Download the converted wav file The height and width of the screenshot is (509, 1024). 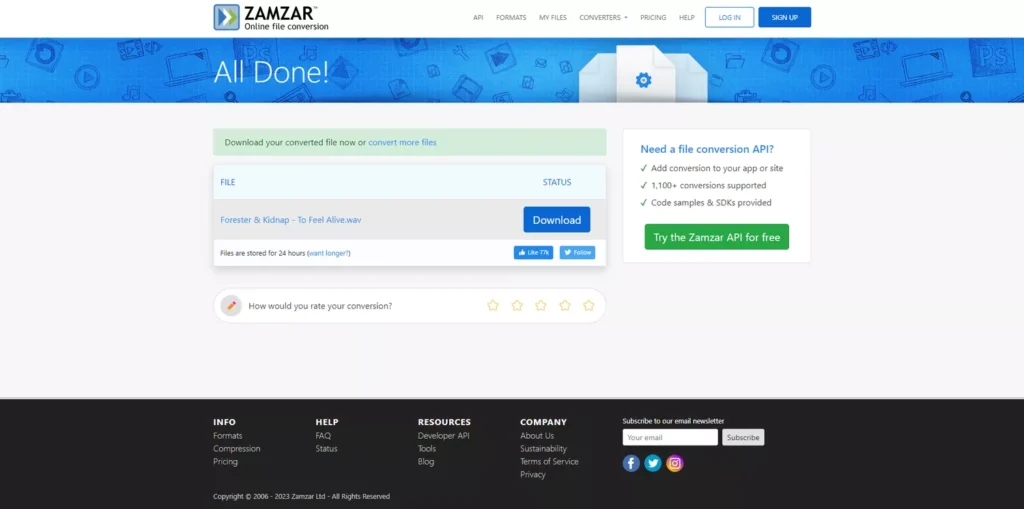click(556, 220)
